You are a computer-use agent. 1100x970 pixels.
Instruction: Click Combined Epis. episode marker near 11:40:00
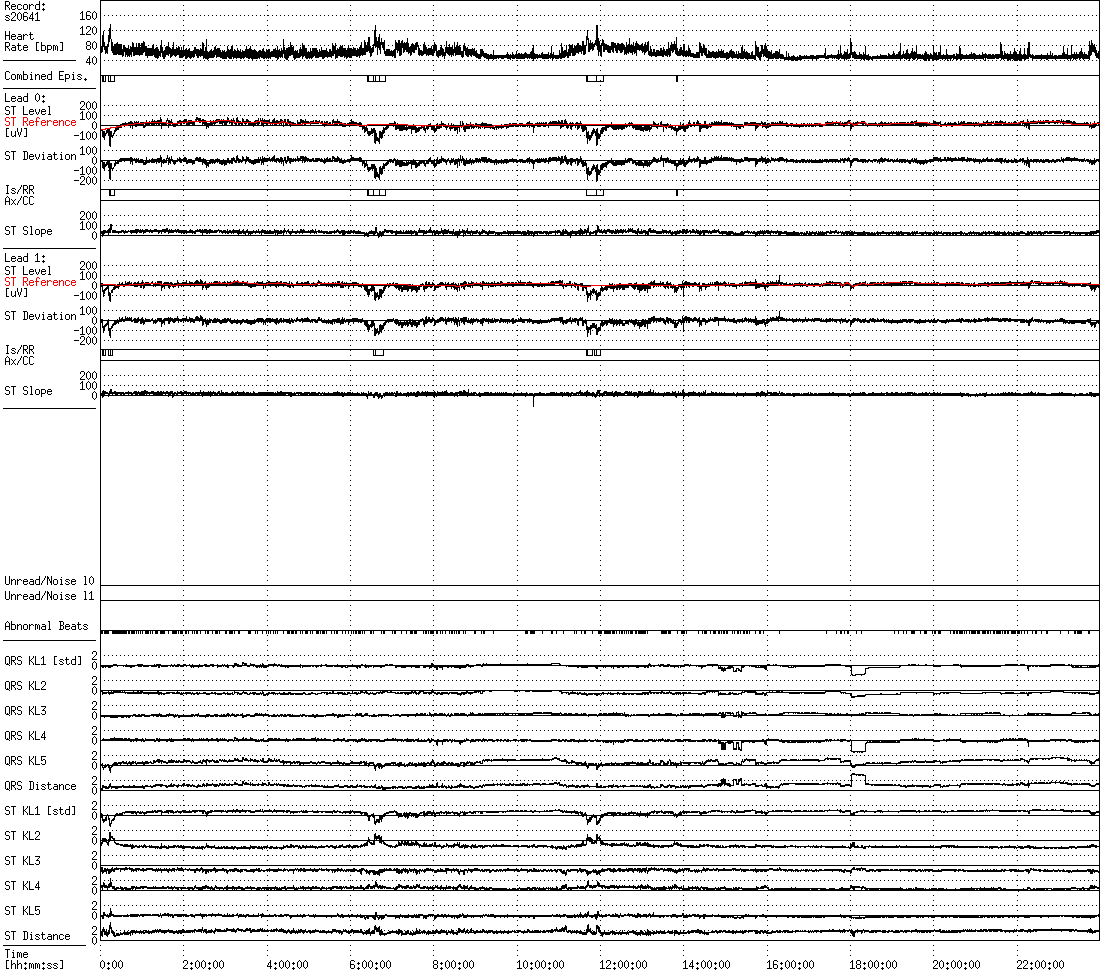coord(594,78)
